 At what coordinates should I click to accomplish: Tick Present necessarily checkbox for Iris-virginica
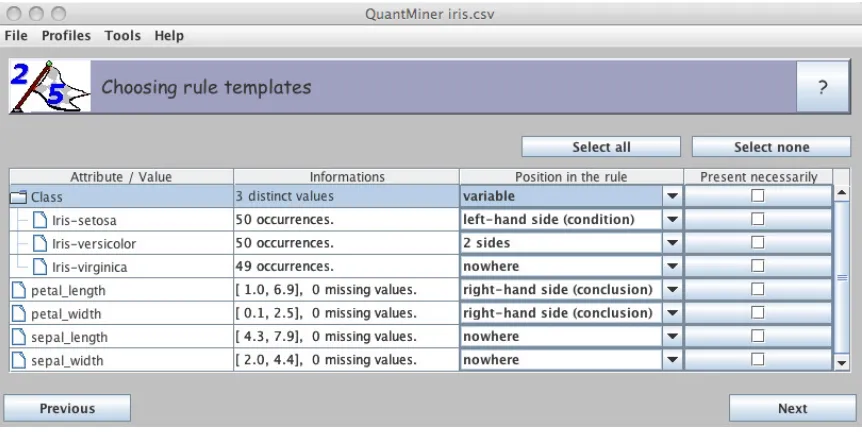[758, 266]
